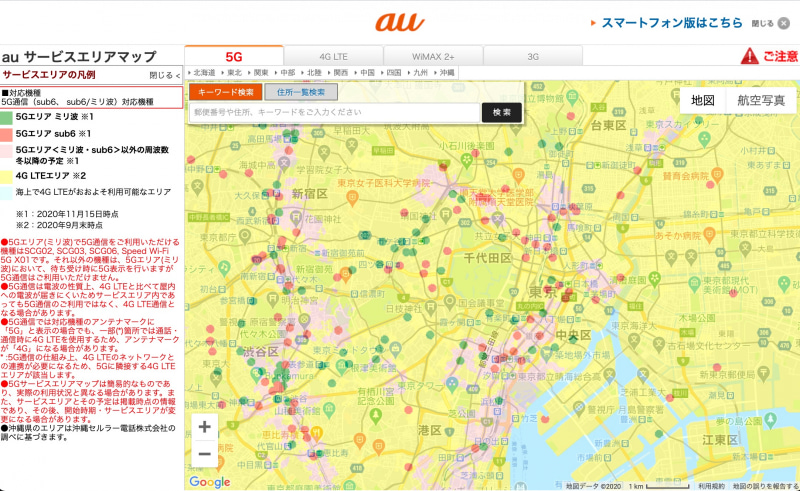Click the 千代田区 ward label

point(488,258)
